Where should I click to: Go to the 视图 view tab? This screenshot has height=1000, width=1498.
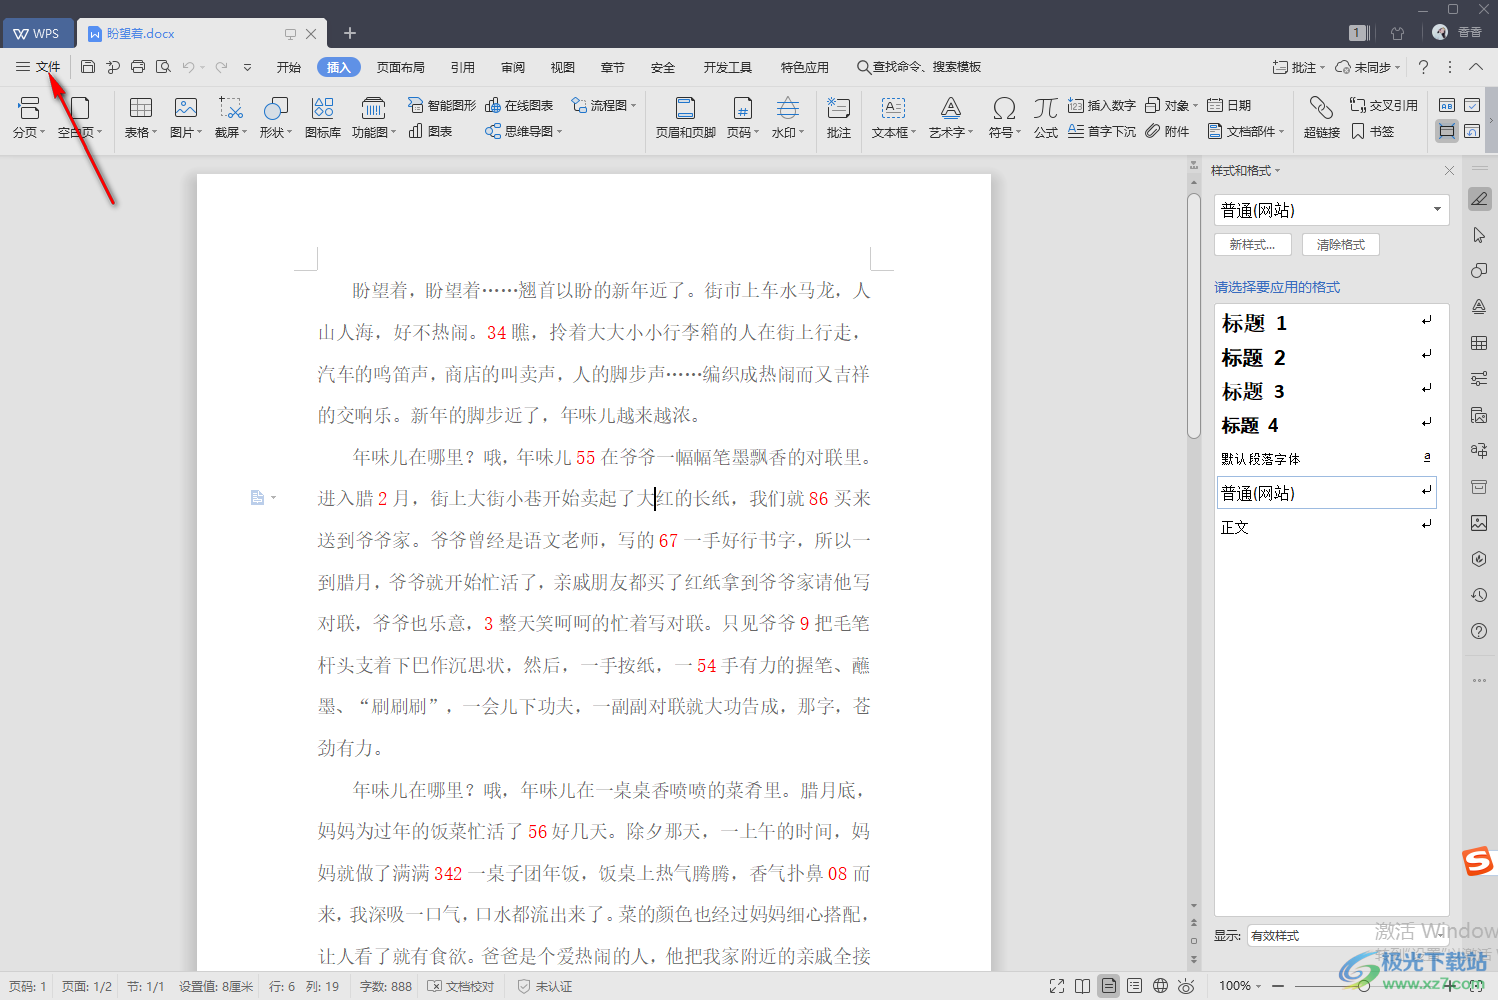pos(563,67)
